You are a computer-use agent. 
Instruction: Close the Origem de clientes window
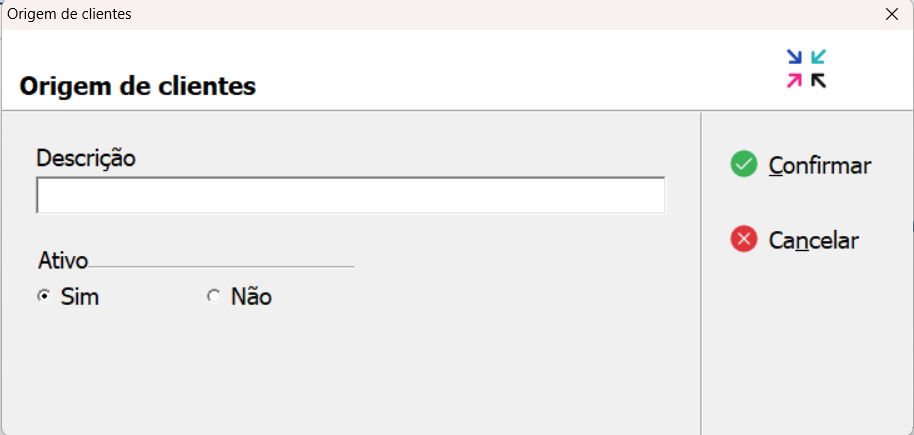(892, 15)
